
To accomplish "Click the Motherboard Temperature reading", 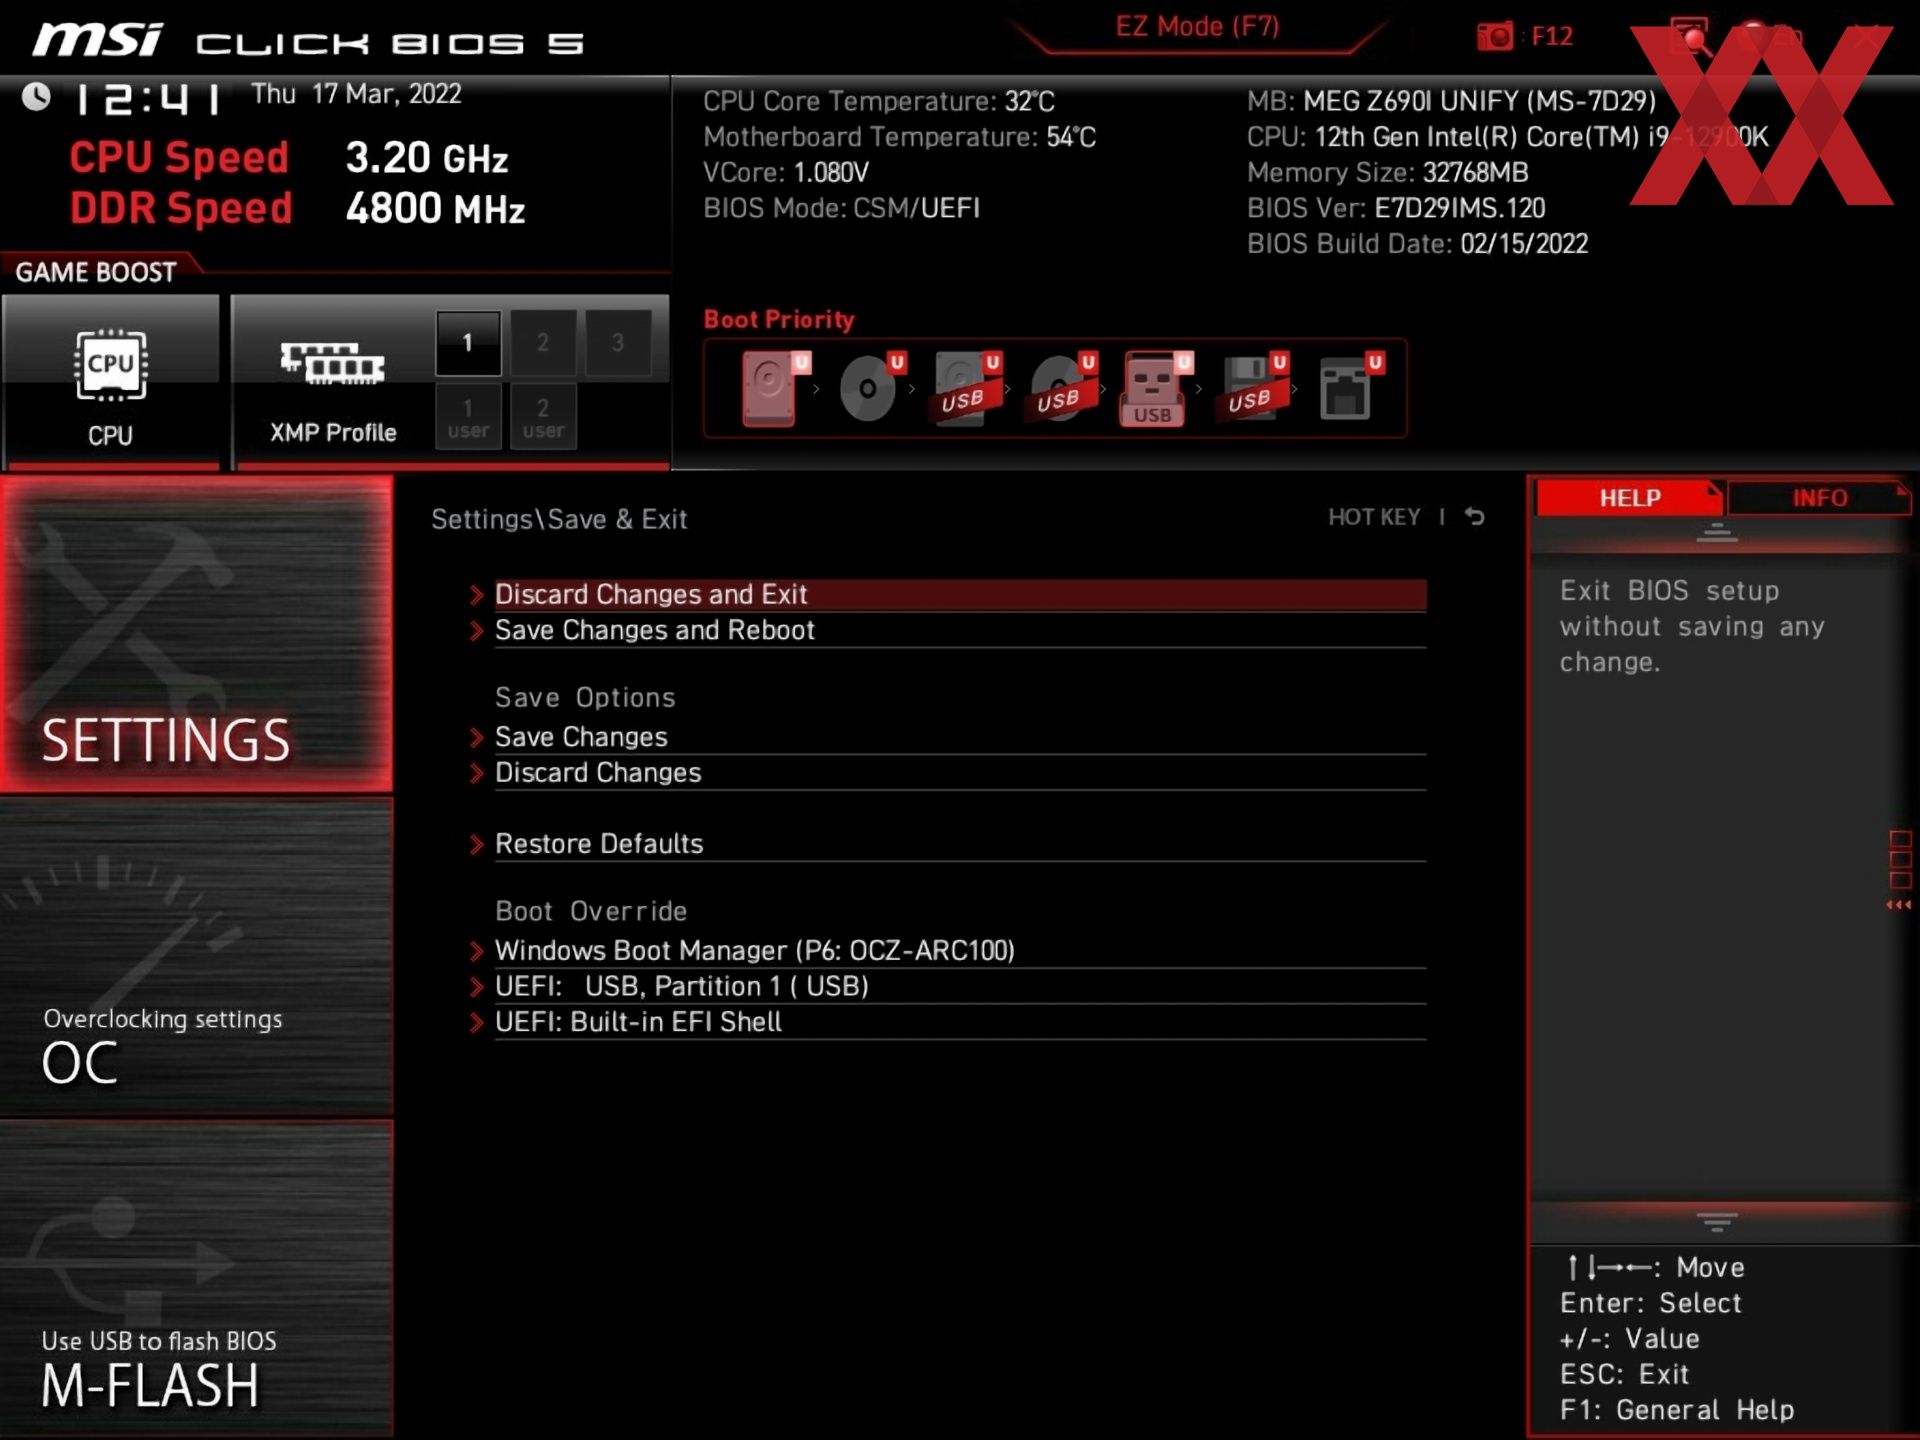I will click(x=899, y=137).
